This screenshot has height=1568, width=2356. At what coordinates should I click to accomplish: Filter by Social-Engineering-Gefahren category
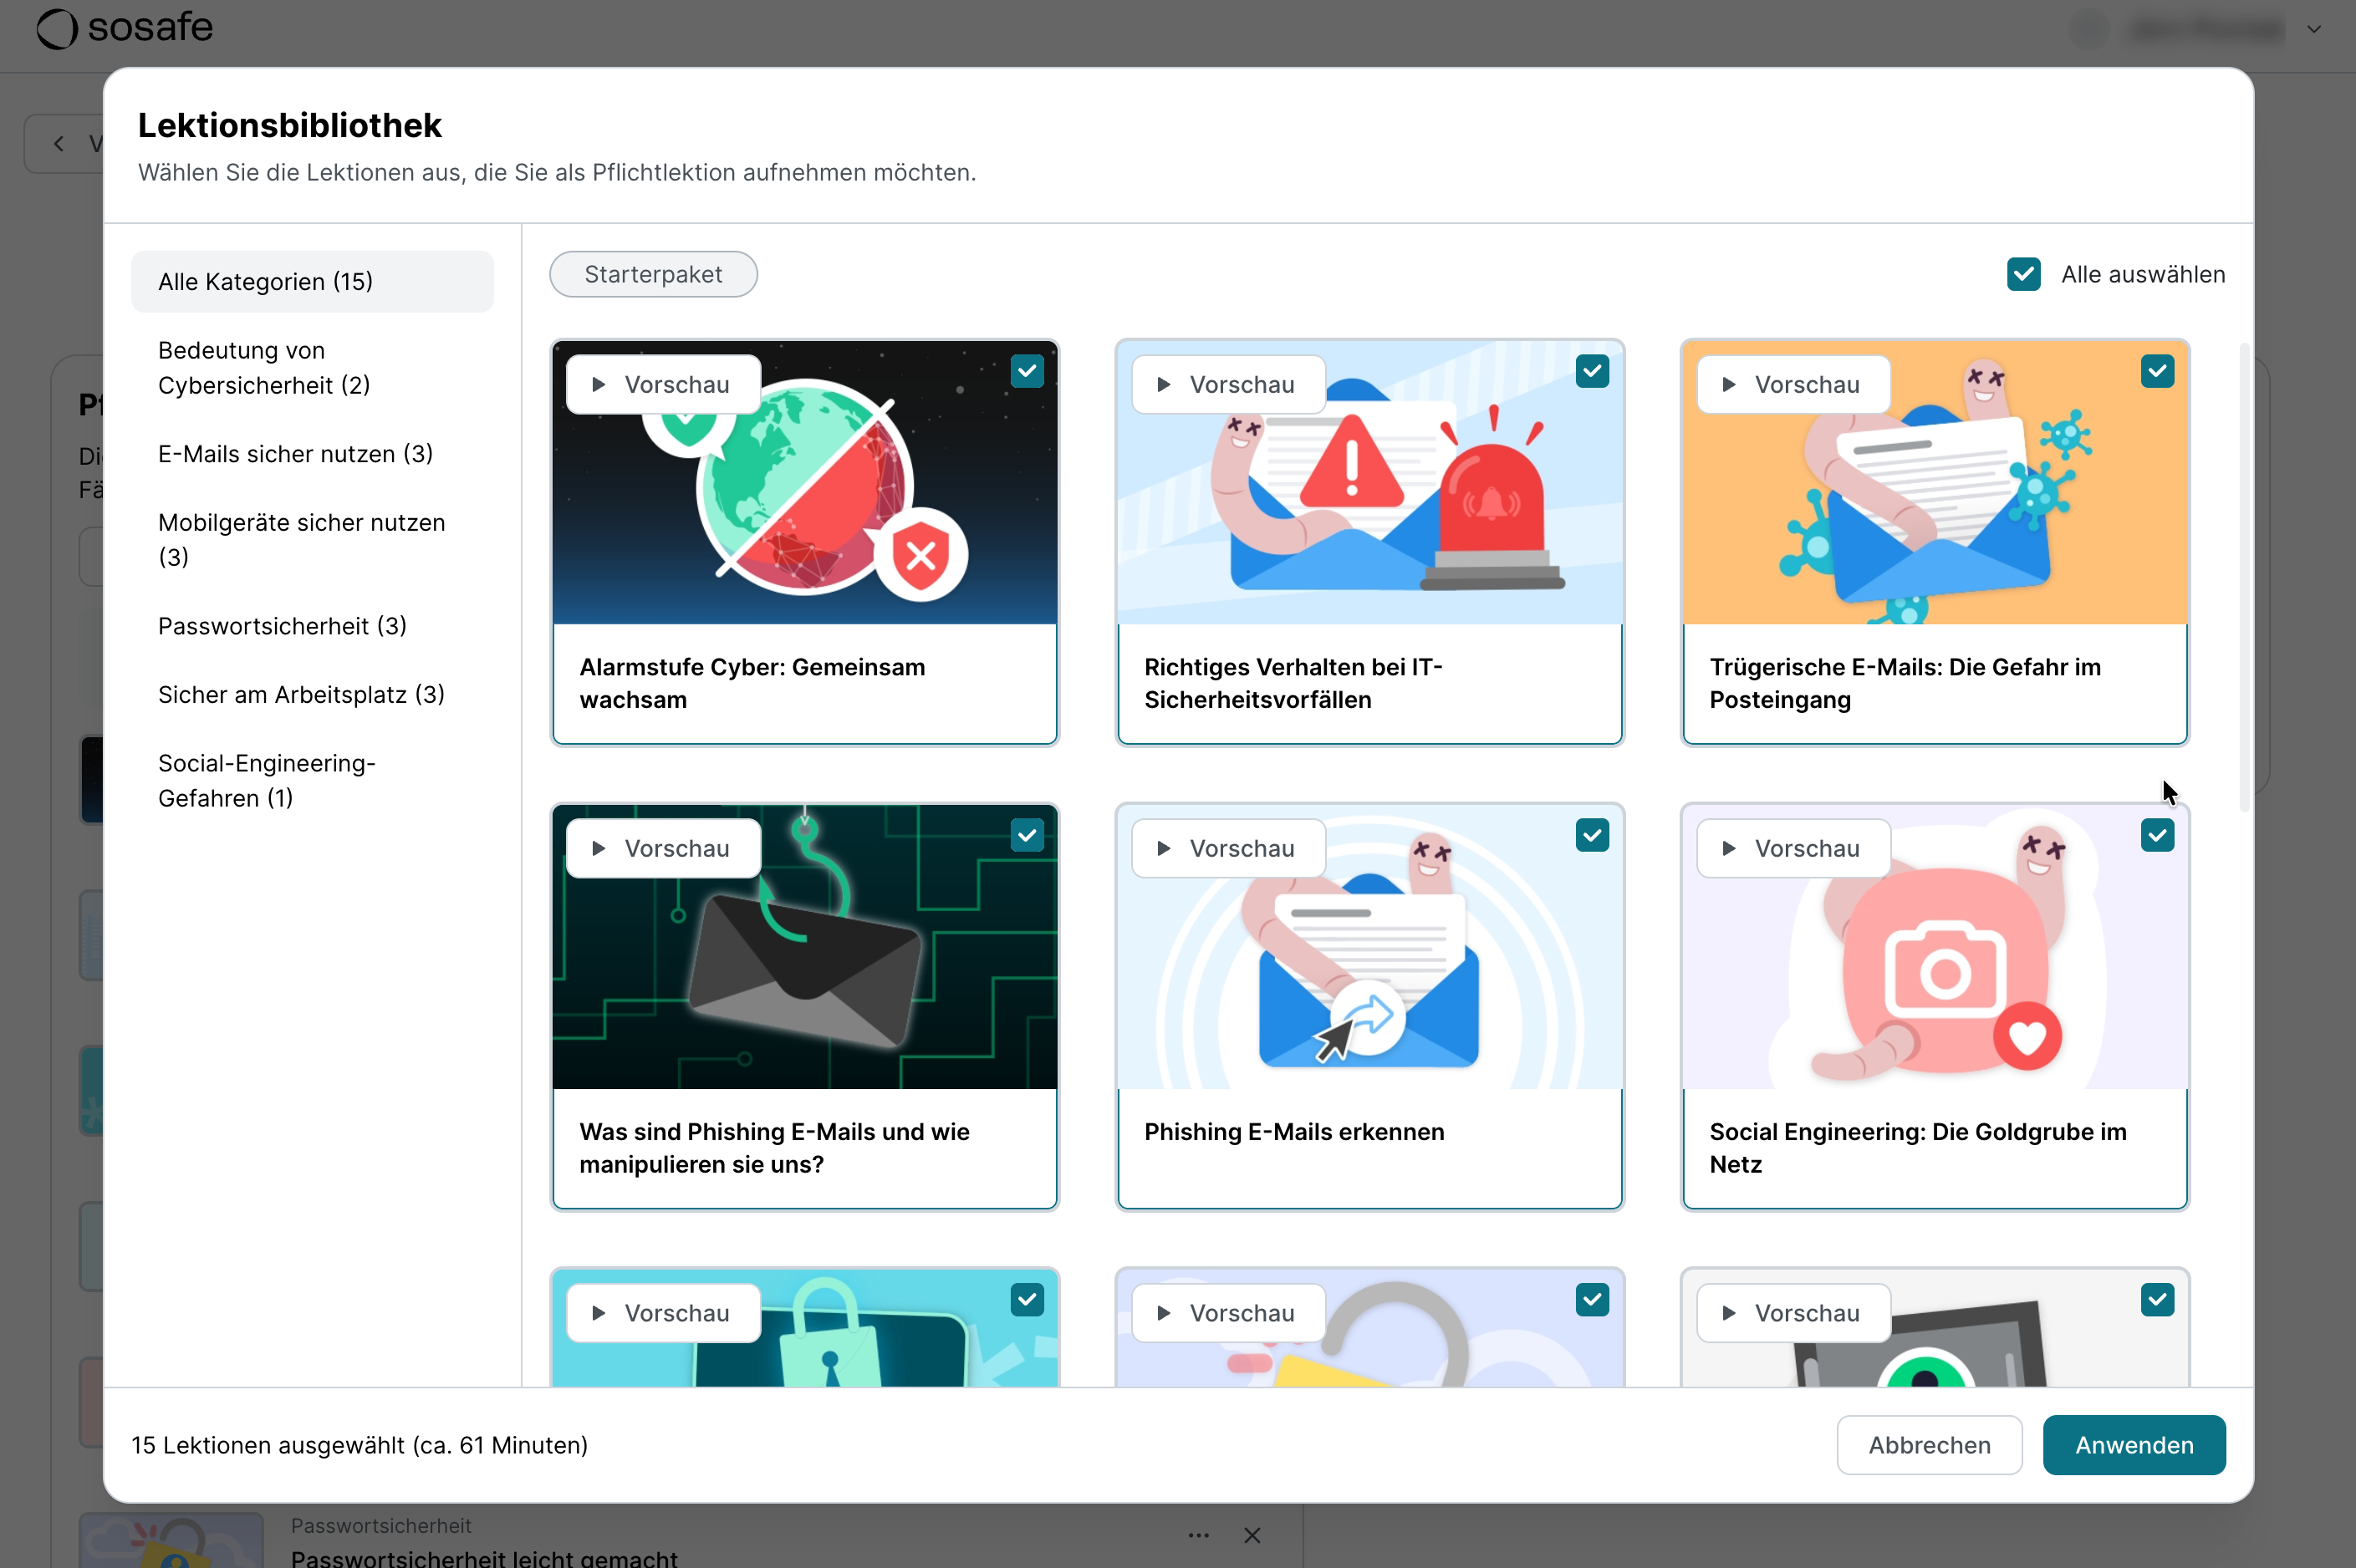tap(312, 780)
